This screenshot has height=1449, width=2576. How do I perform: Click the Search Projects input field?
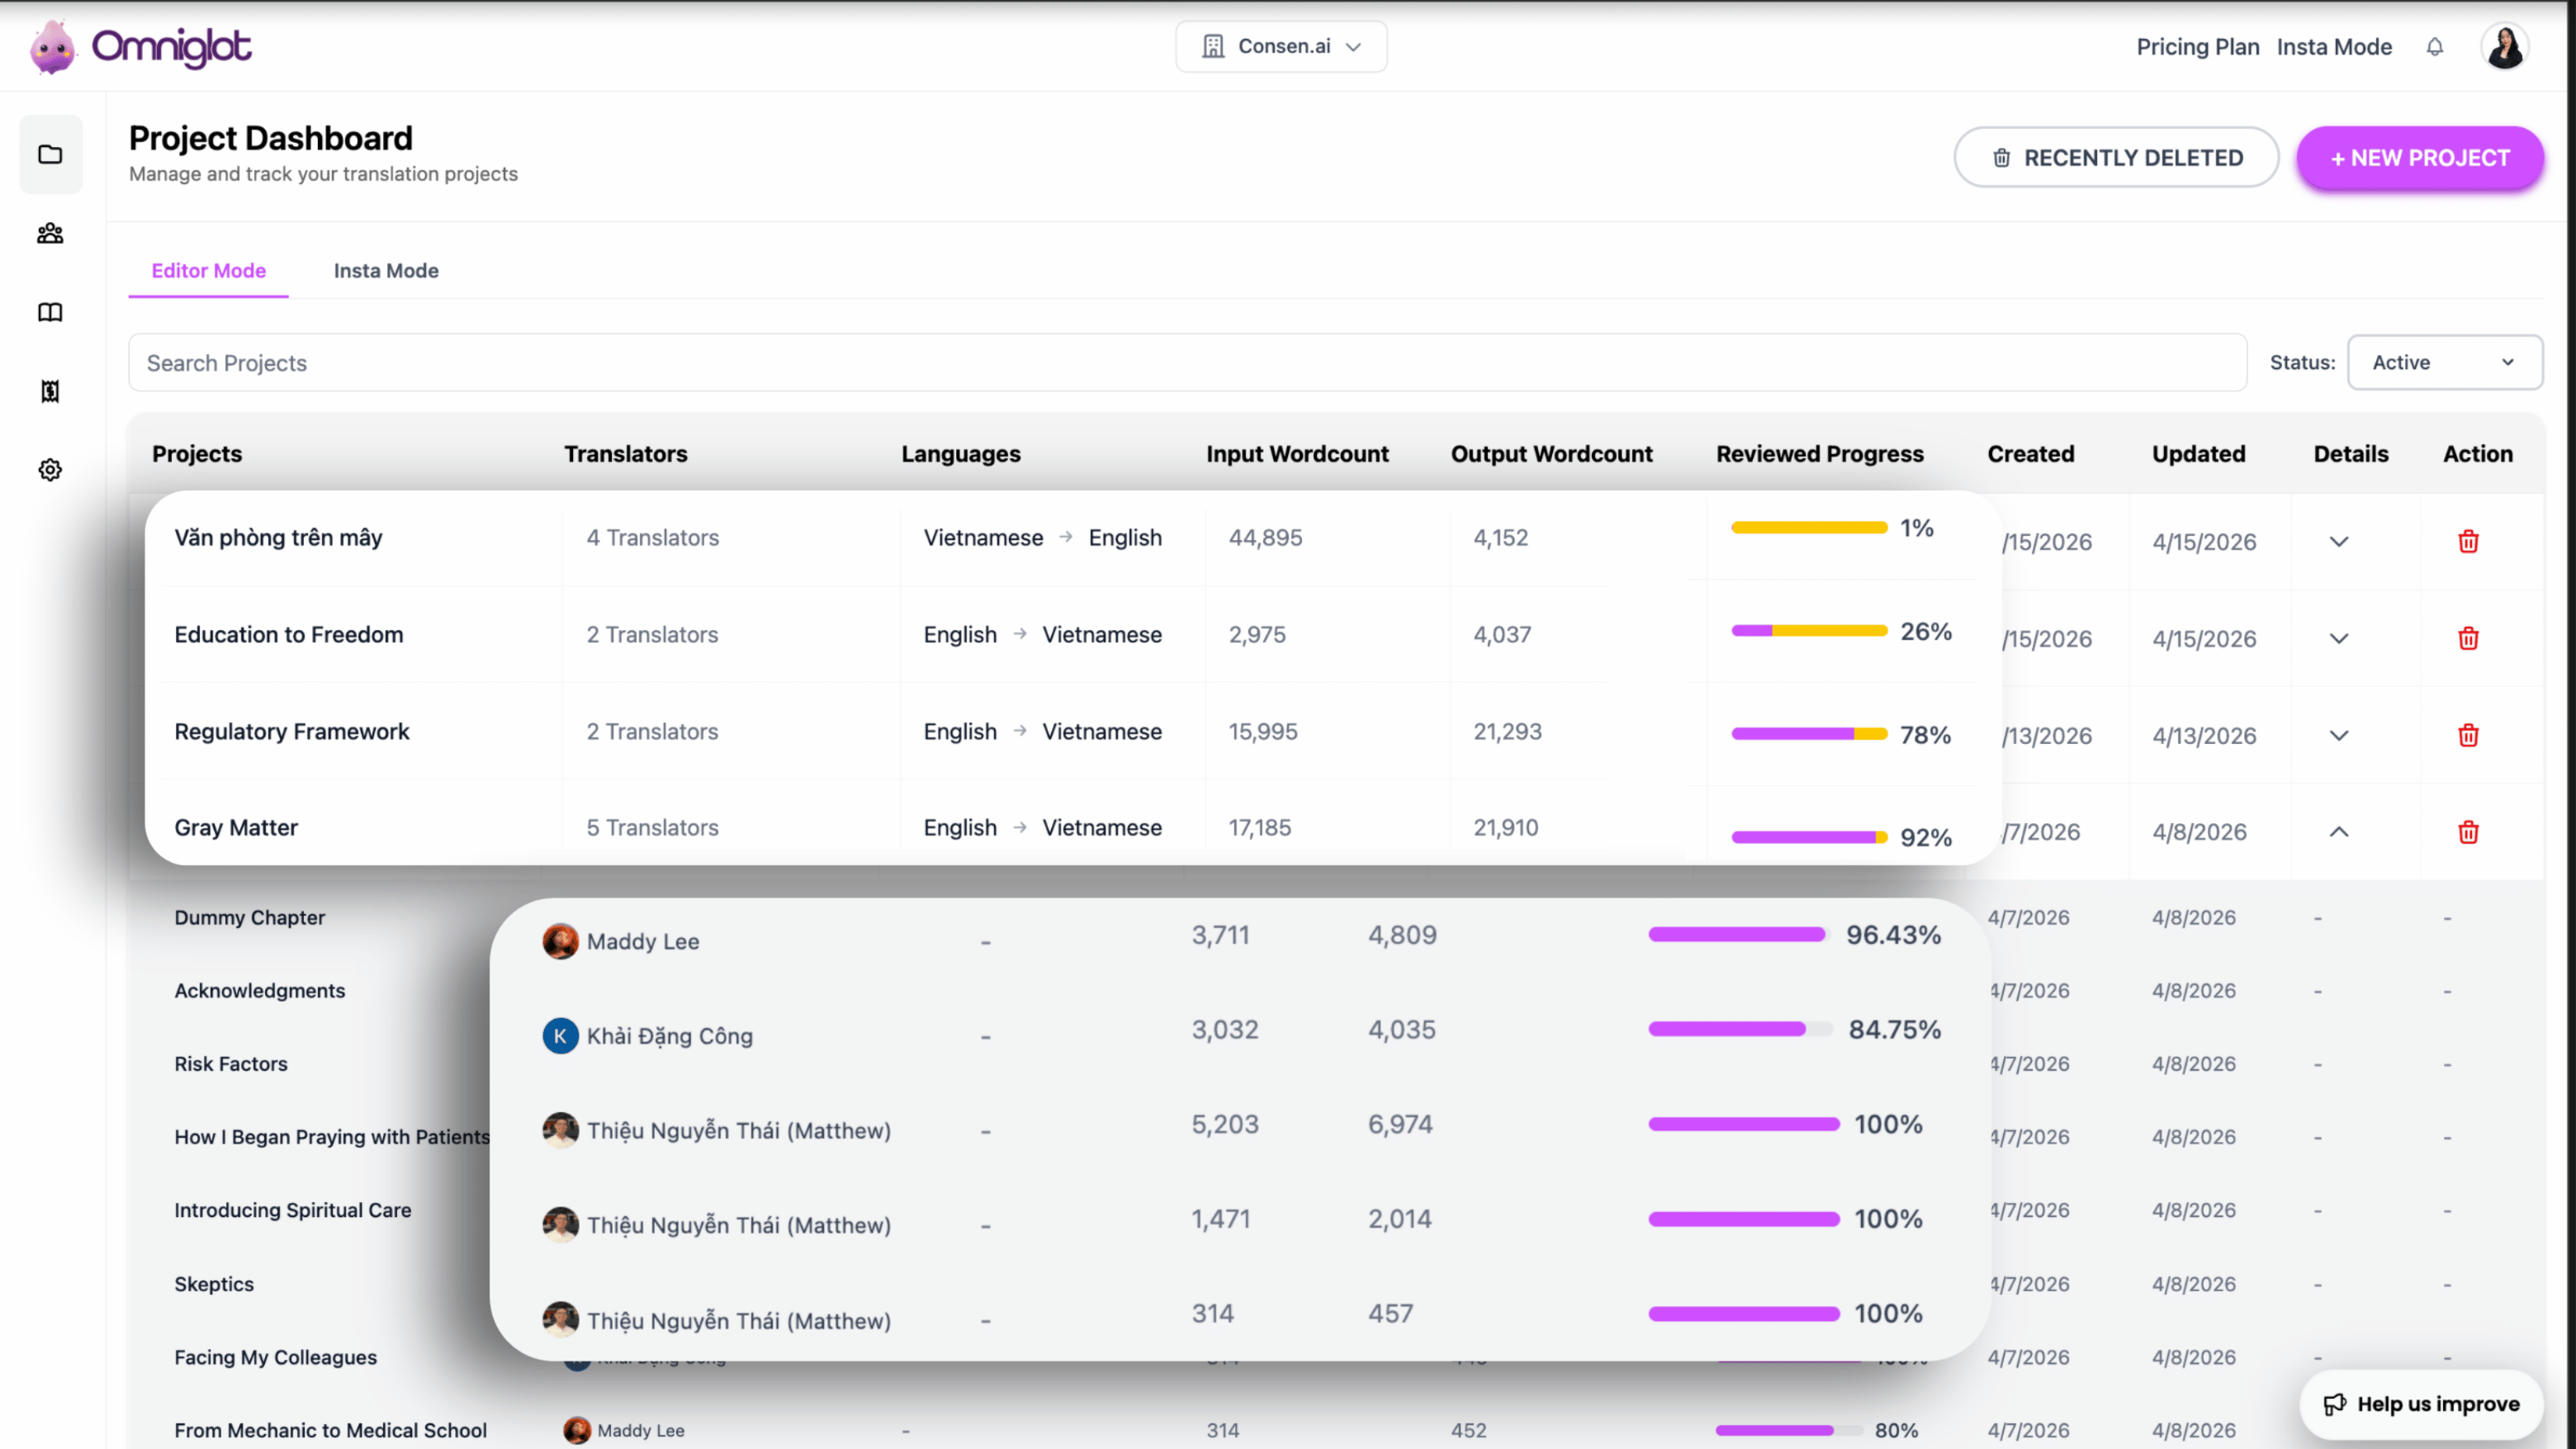(x=1186, y=362)
